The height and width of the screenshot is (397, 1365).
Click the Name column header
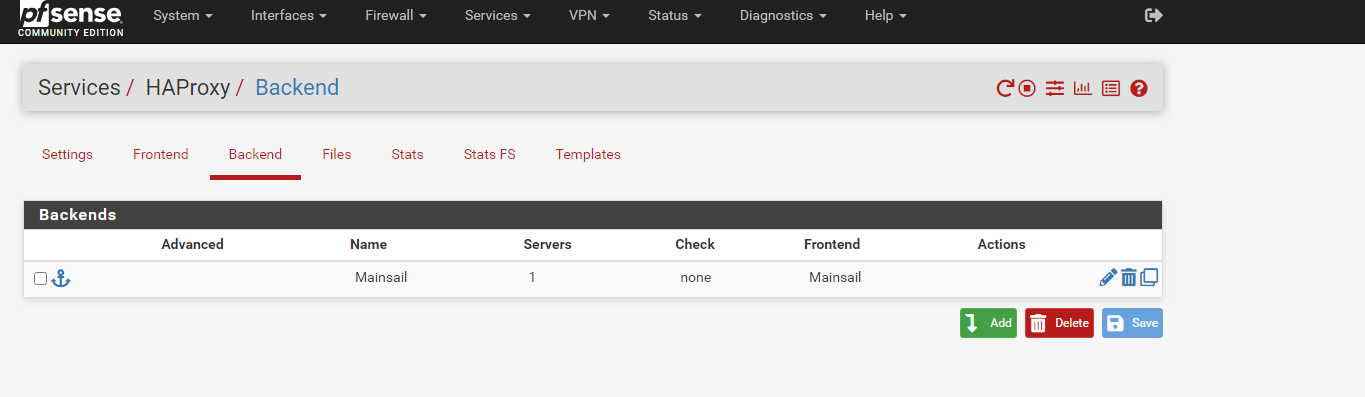[368, 245]
